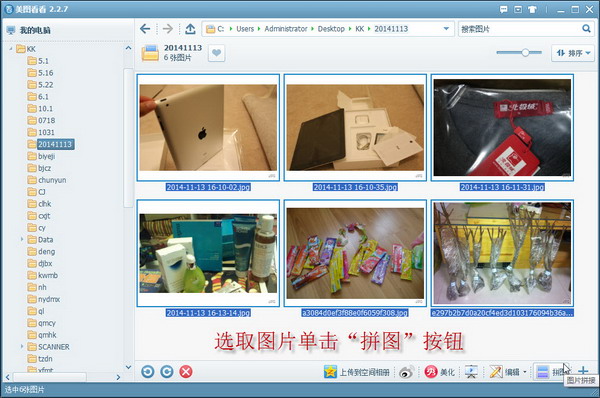
Task: Select the 20141113 folder in tree
Action: 55,144
